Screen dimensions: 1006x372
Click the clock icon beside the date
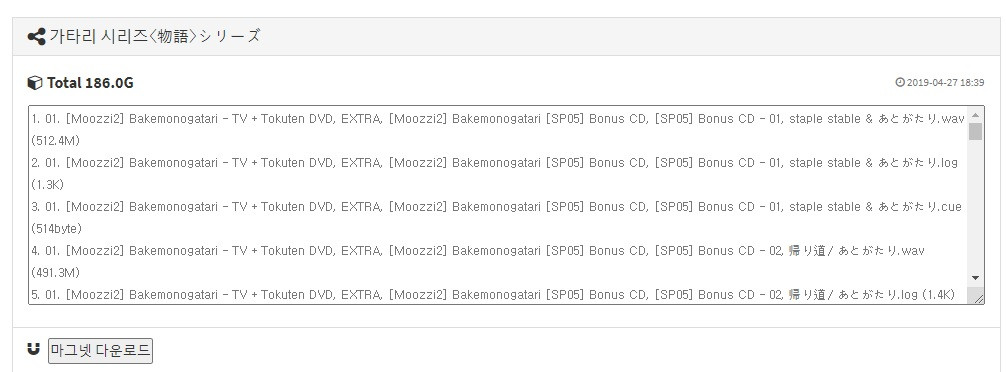click(x=900, y=82)
